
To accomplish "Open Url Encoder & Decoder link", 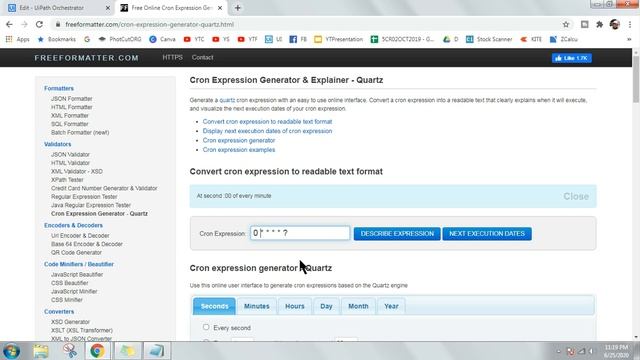I will (x=80, y=236).
